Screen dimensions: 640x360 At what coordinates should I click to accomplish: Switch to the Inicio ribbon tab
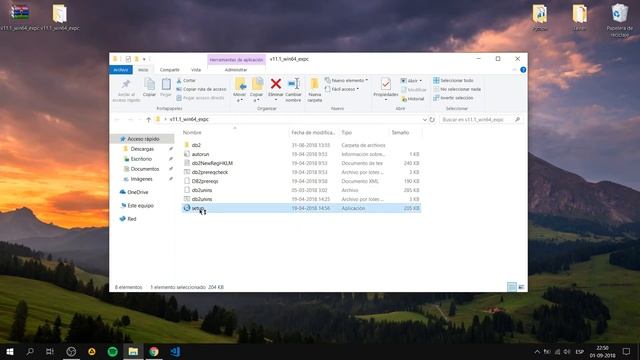click(143, 70)
